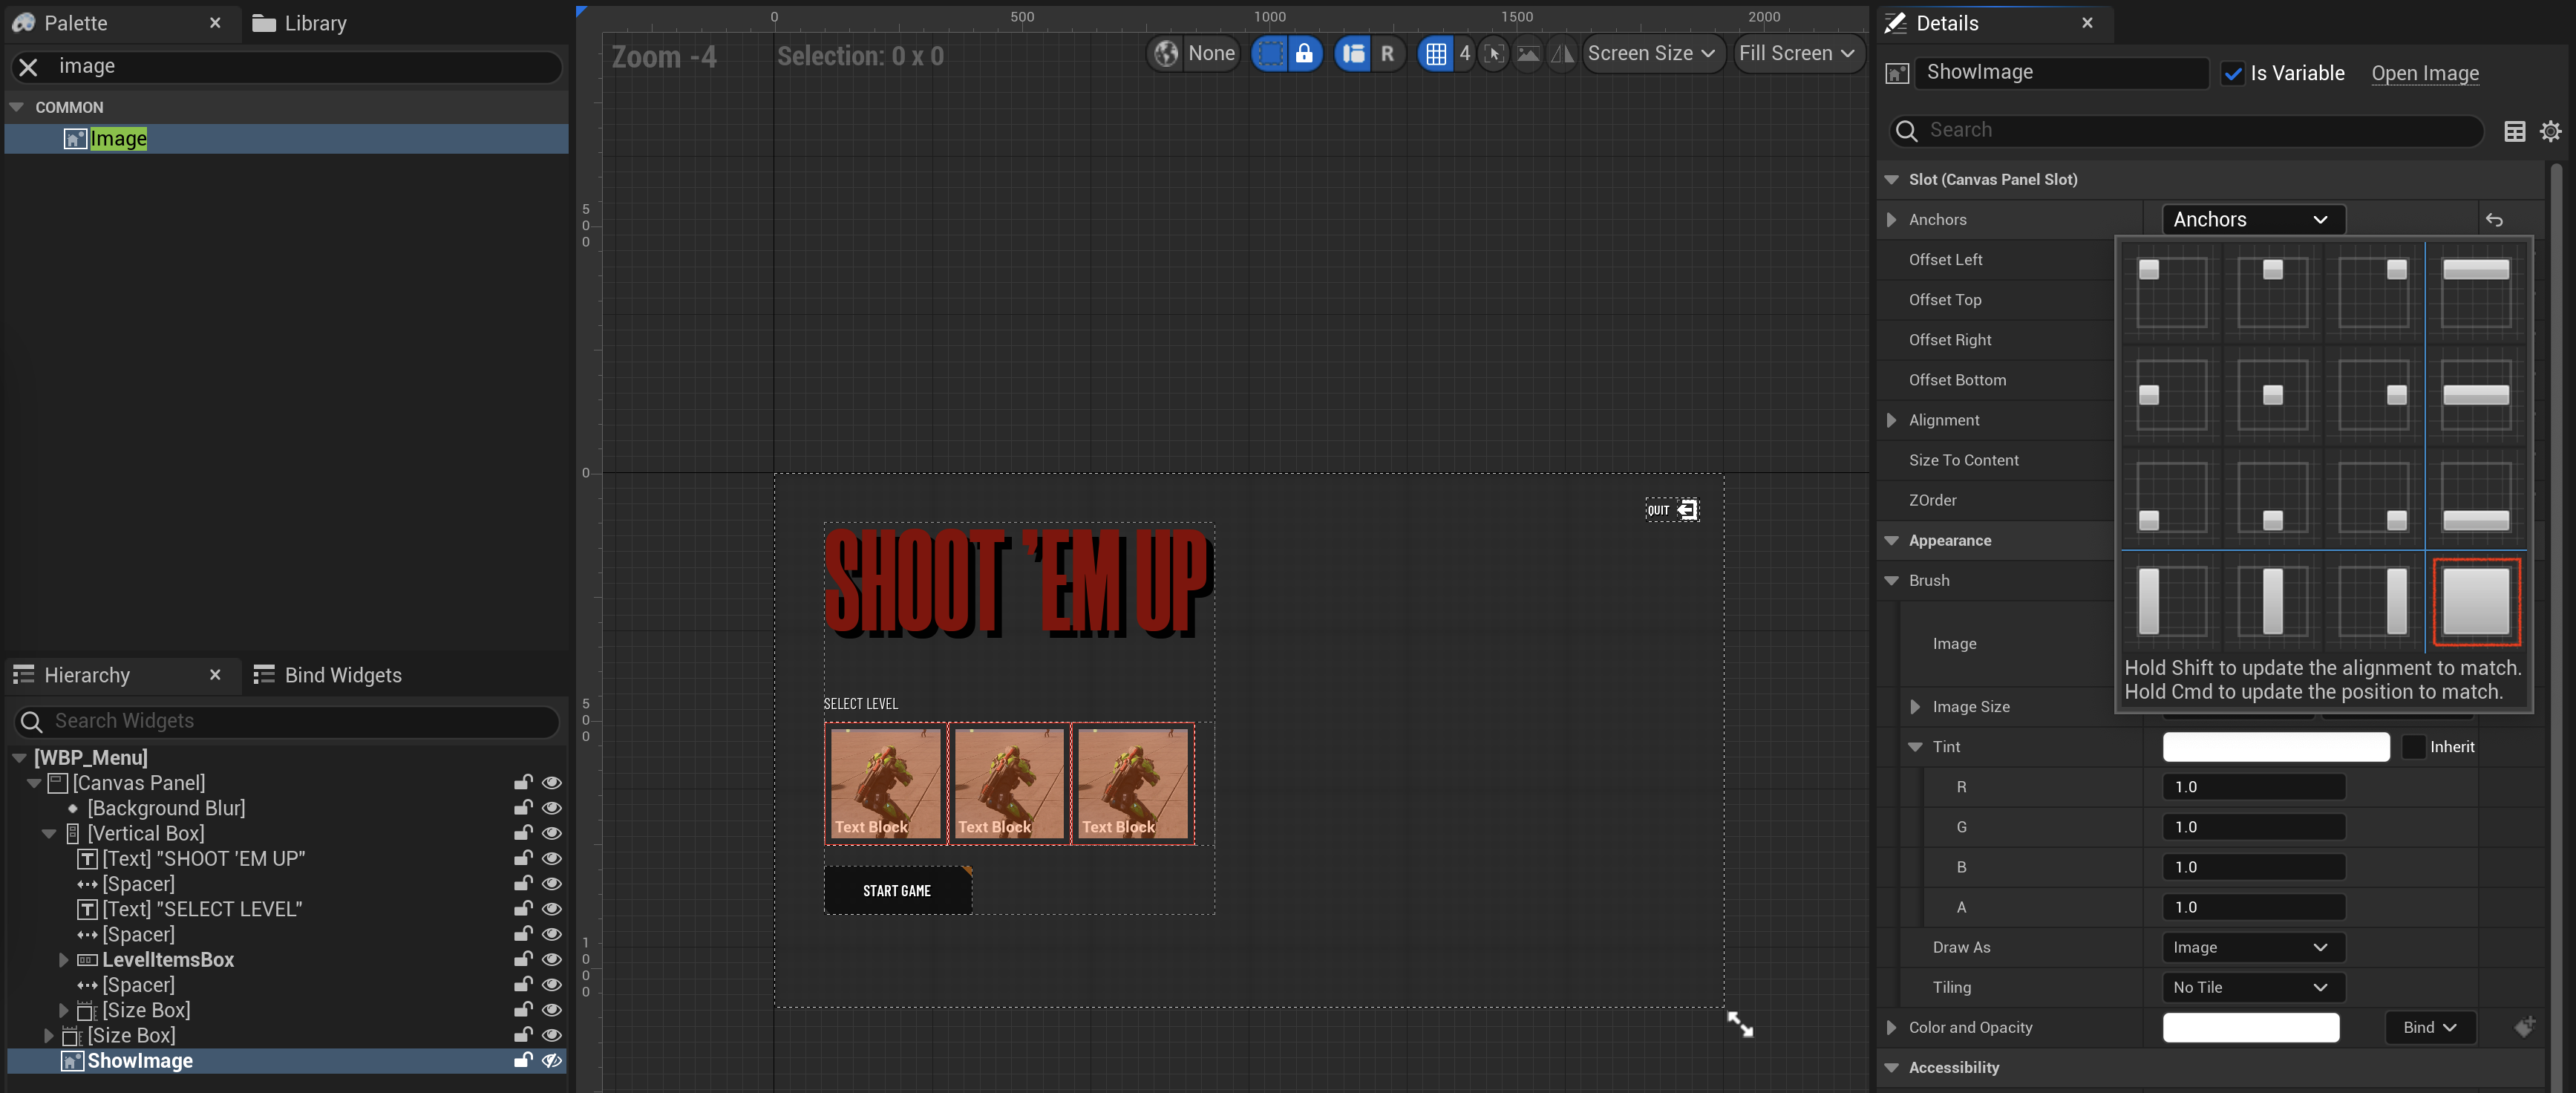This screenshot has width=2576, height=1093.
Task: Click the reset-to-default arrow beside Anchors
Action: tap(2494, 220)
